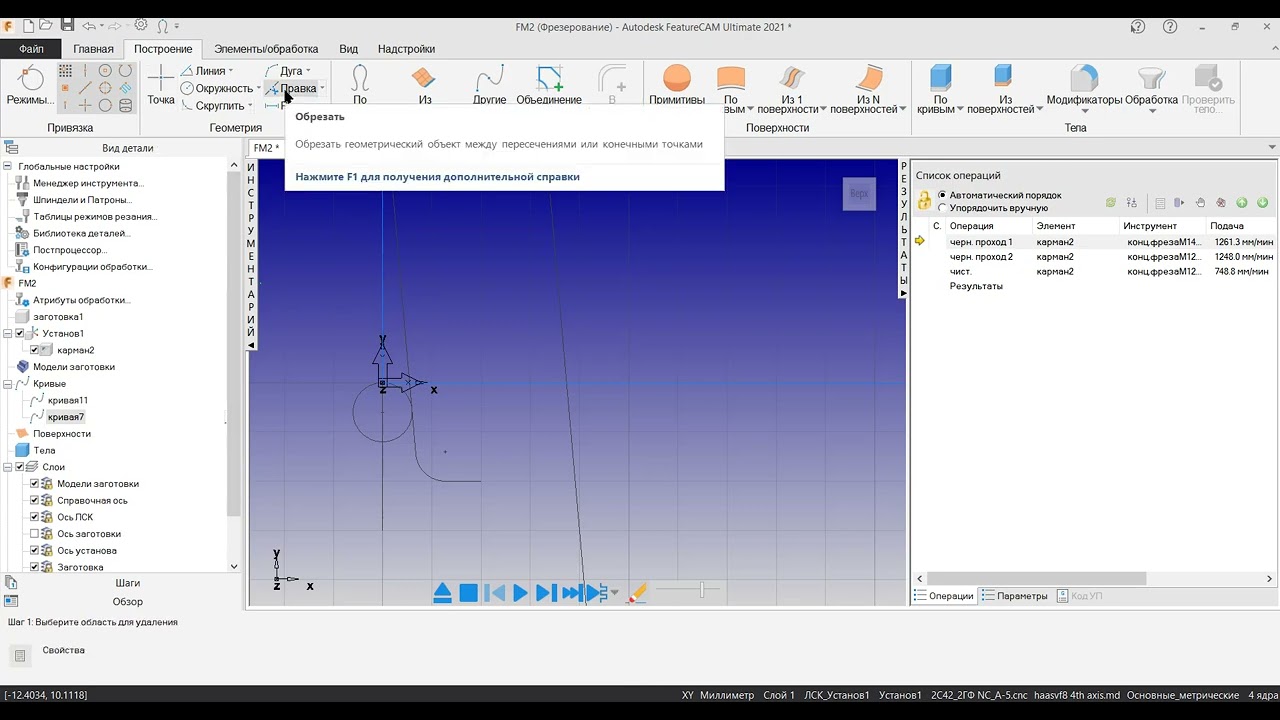Open the Надстройки ribbon tab

pyautogui.click(x=406, y=49)
